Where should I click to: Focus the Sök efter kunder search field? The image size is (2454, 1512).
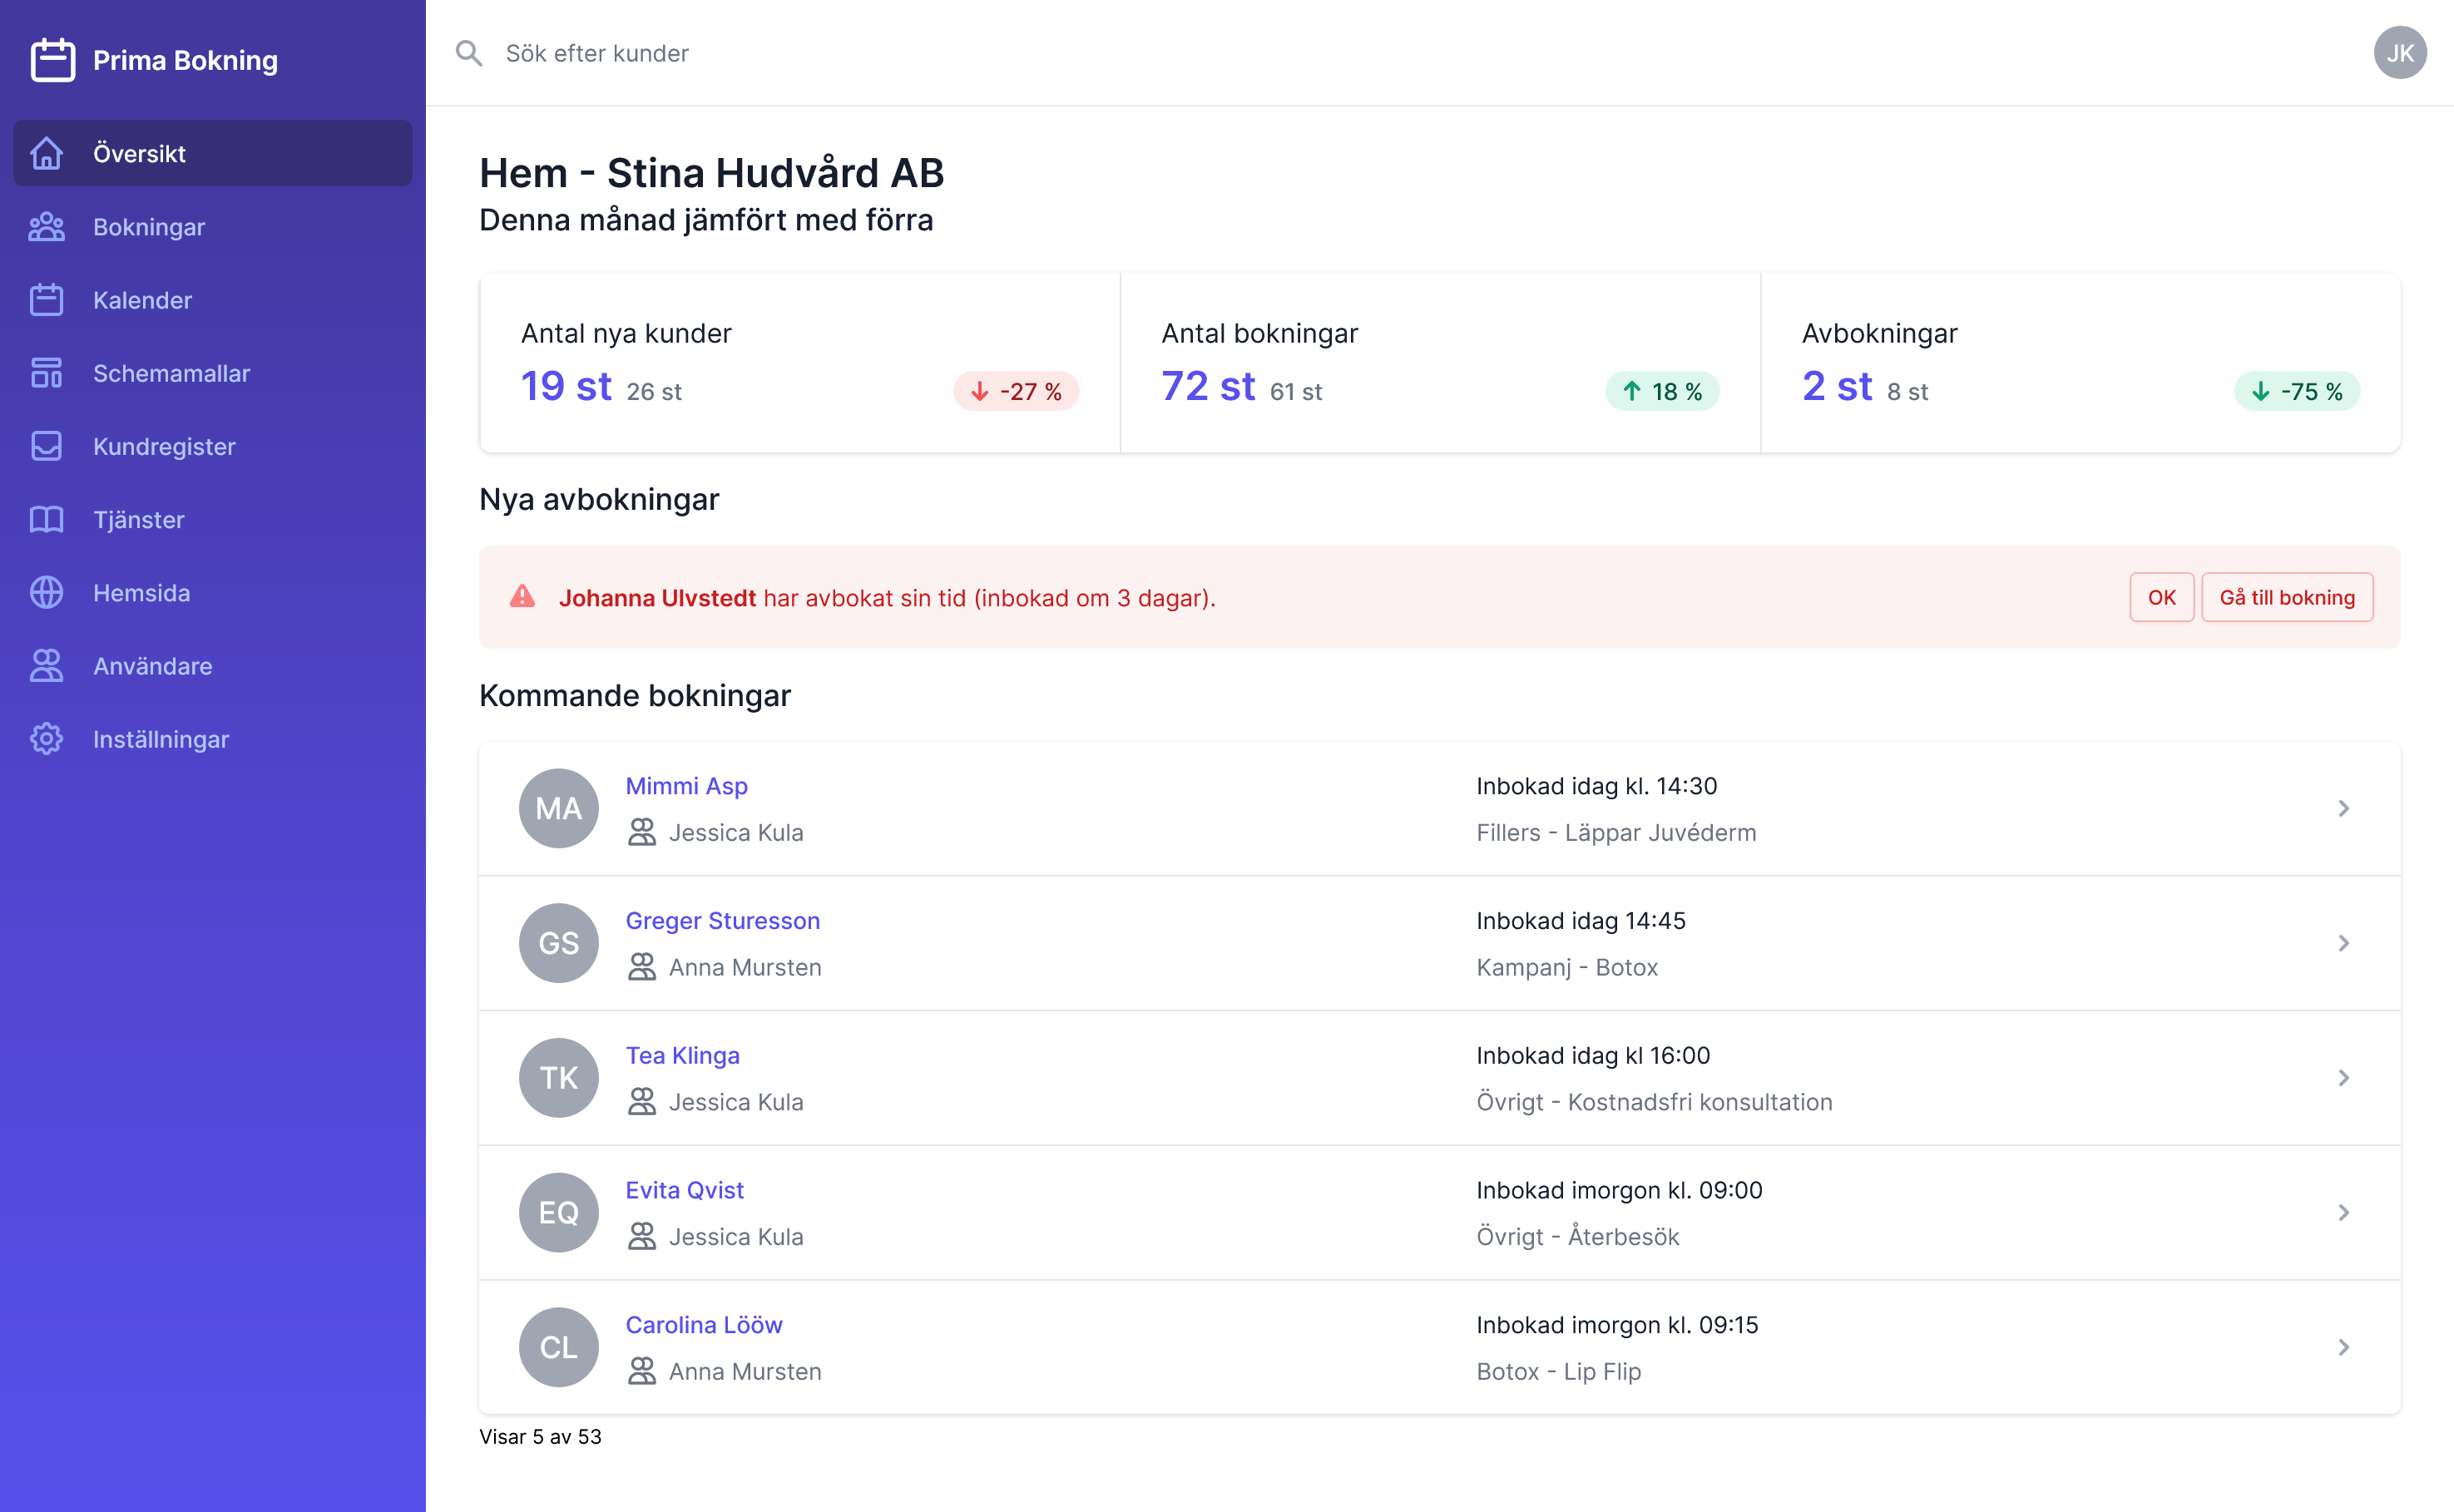pyautogui.click(x=1400, y=53)
